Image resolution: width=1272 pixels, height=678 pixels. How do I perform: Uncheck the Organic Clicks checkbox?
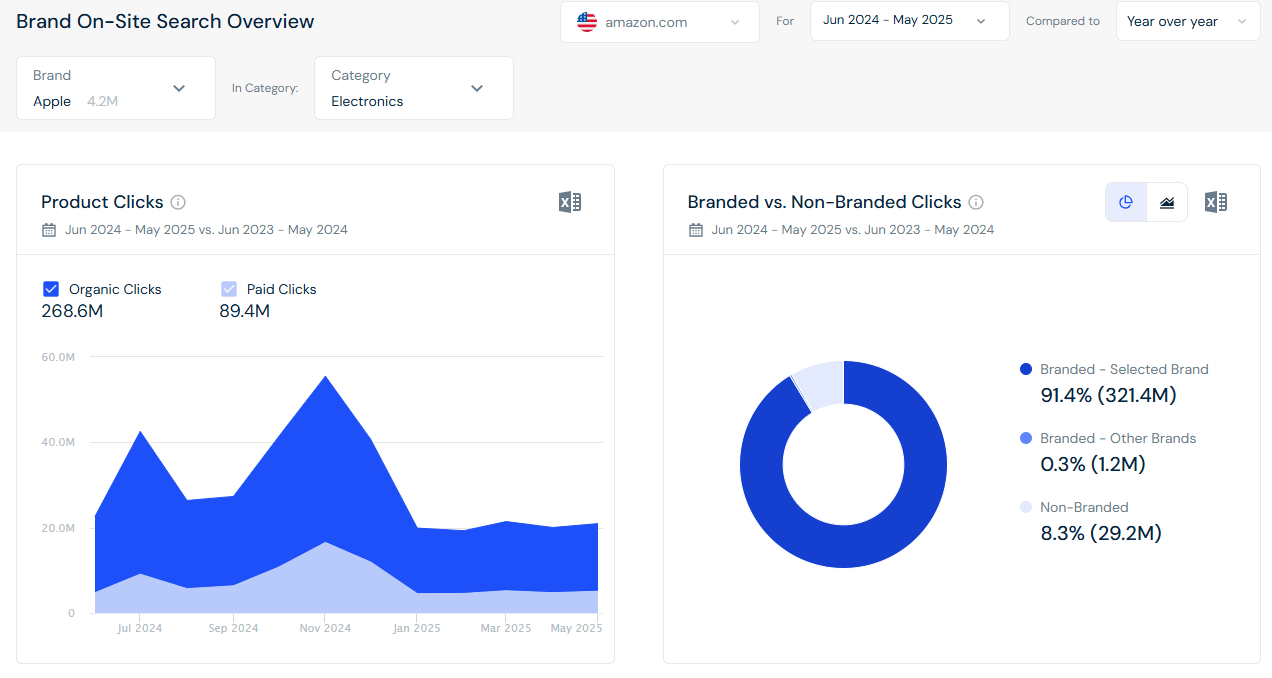51,289
